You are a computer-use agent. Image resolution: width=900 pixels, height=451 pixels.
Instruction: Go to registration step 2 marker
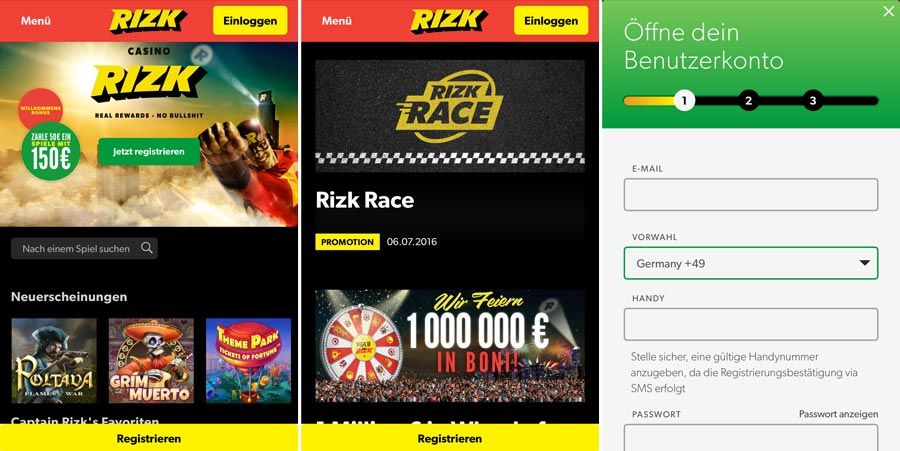point(748,101)
